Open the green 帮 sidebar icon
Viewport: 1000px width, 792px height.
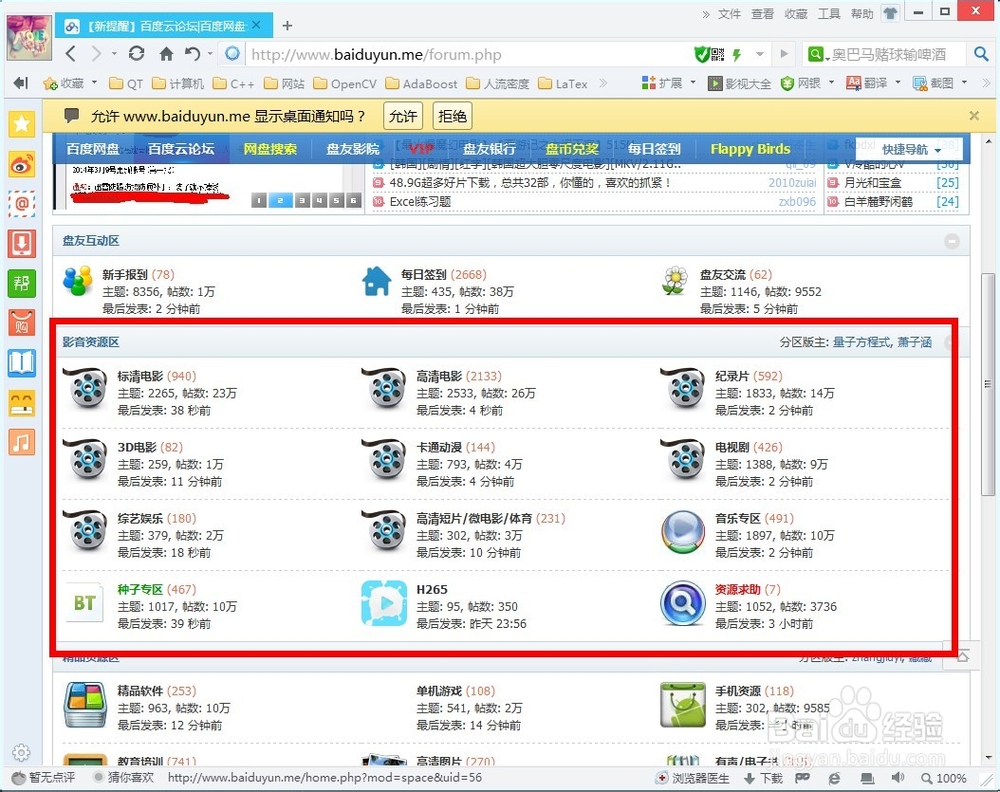point(22,283)
